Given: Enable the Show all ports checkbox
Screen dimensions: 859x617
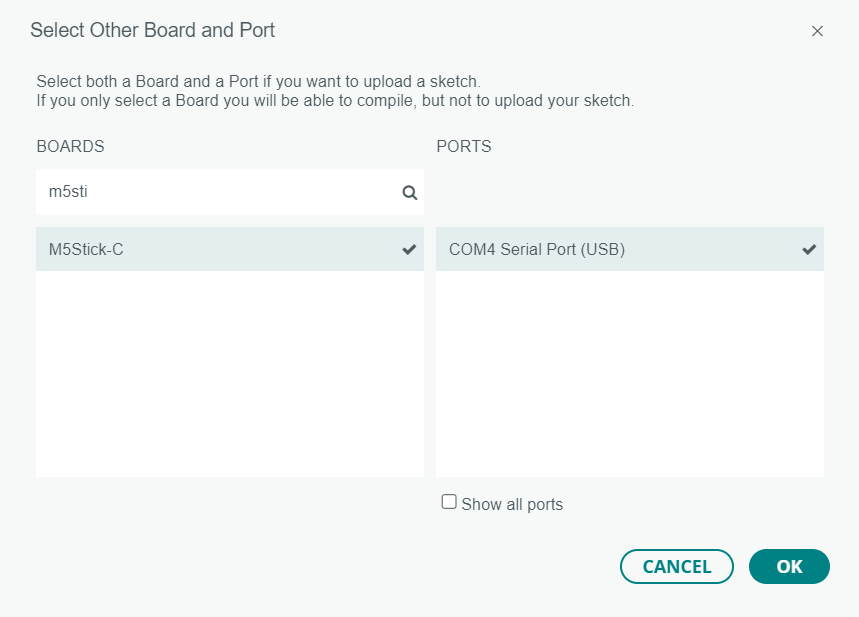Looking at the screenshot, I should pos(449,502).
